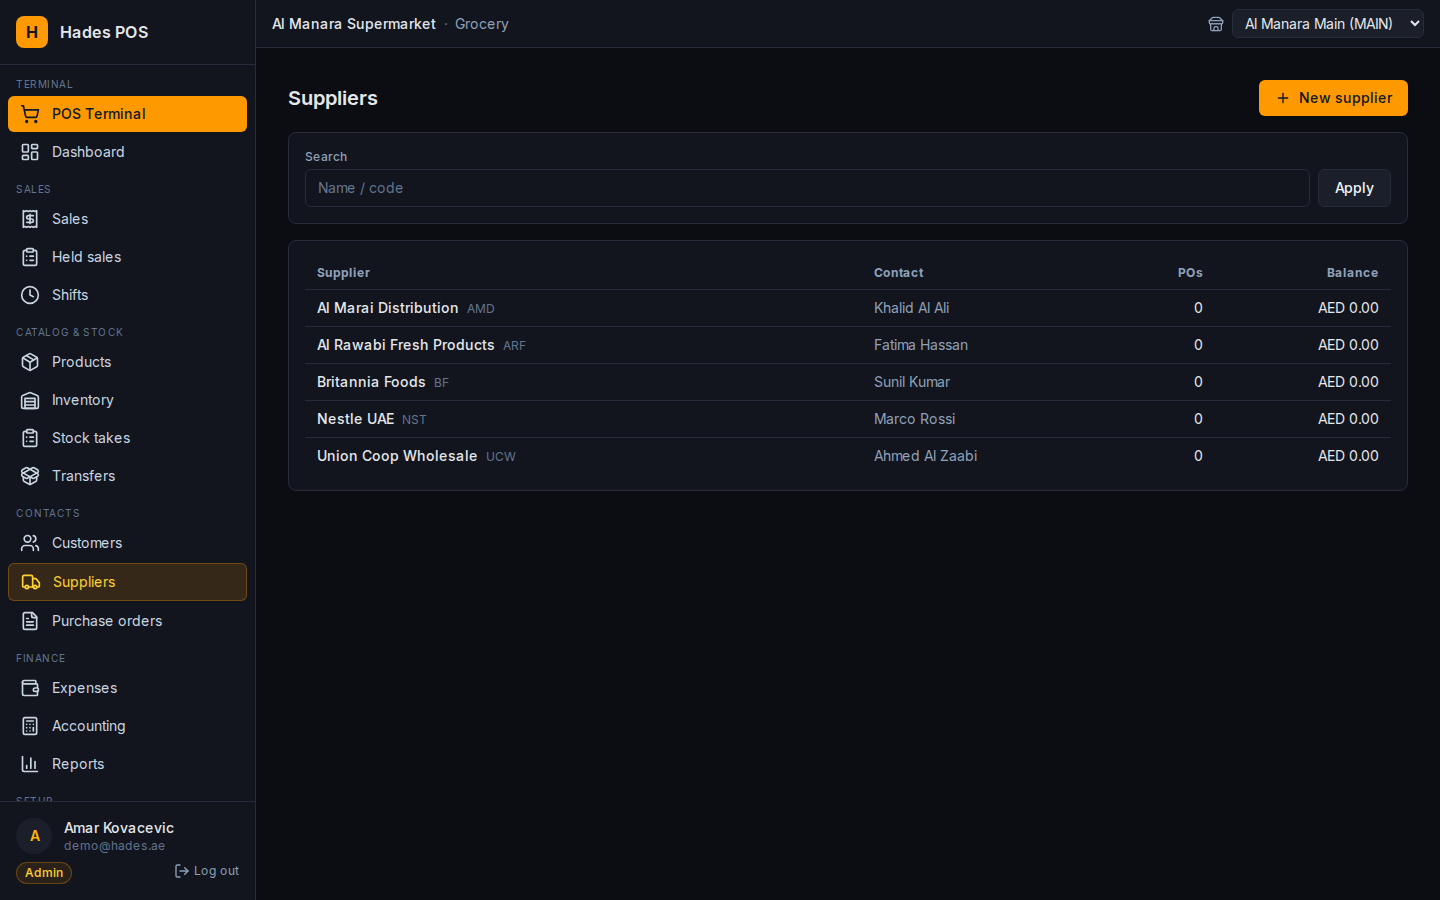
Task: Click the Accounting calculator icon
Action: pos(30,726)
